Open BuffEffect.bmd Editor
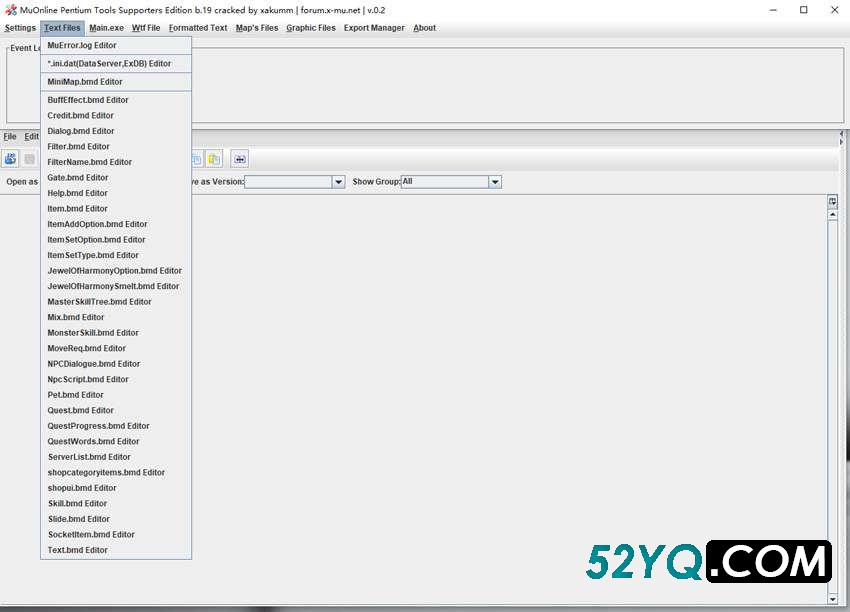The height and width of the screenshot is (612, 850). 116,100
